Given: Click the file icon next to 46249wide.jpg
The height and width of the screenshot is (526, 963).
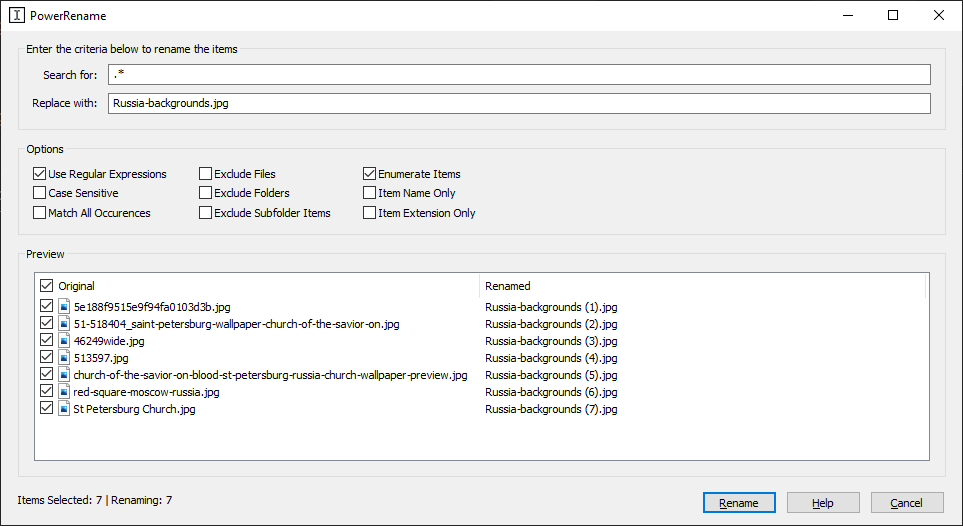Looking at the screenshot, I should pyautogui.click(x=64, y=341).
